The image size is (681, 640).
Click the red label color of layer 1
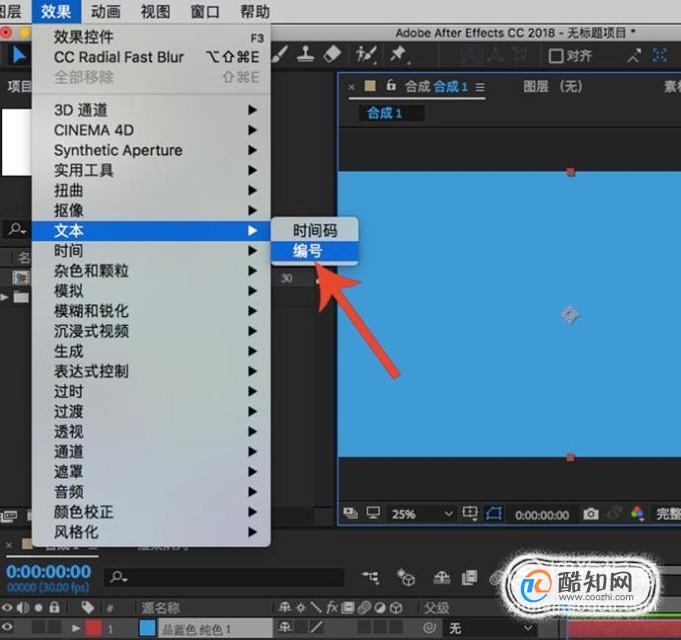point(93,628)
